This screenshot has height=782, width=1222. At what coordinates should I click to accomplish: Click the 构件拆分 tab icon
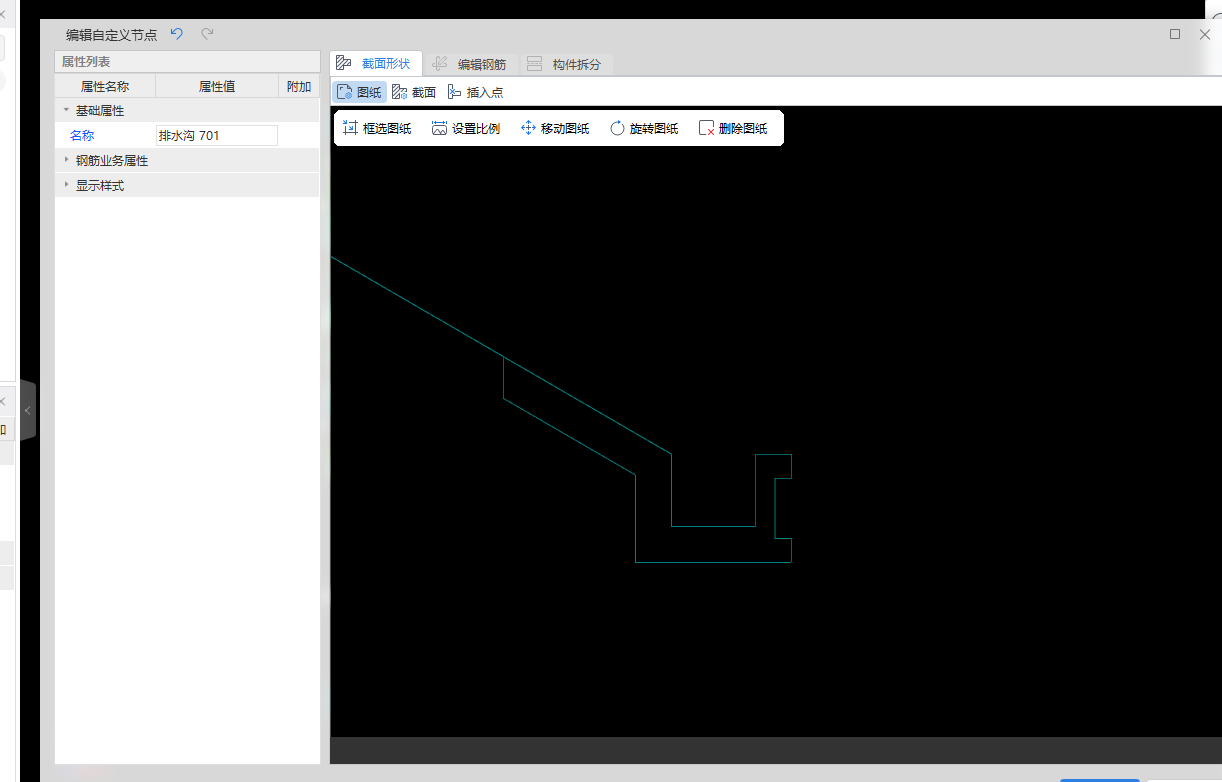point(534,64)
